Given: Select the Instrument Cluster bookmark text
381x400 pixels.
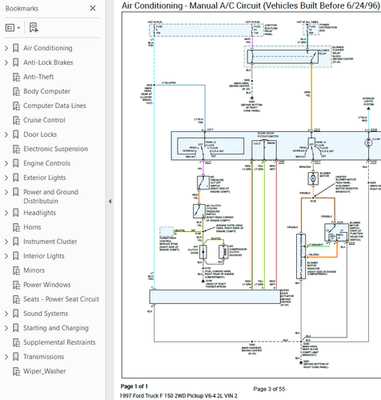Looking at the screenshot, I should pyautogui.click(x=50, y=241).
